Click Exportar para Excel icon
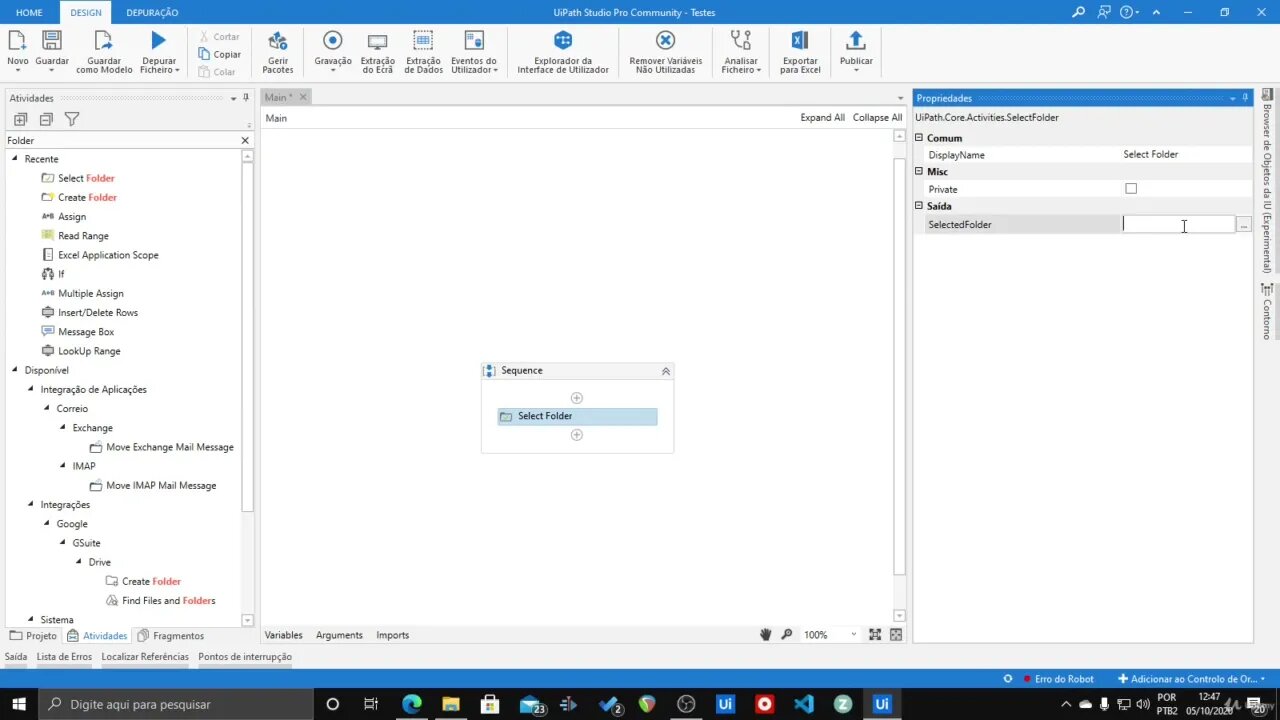 (x=800, y=41)
